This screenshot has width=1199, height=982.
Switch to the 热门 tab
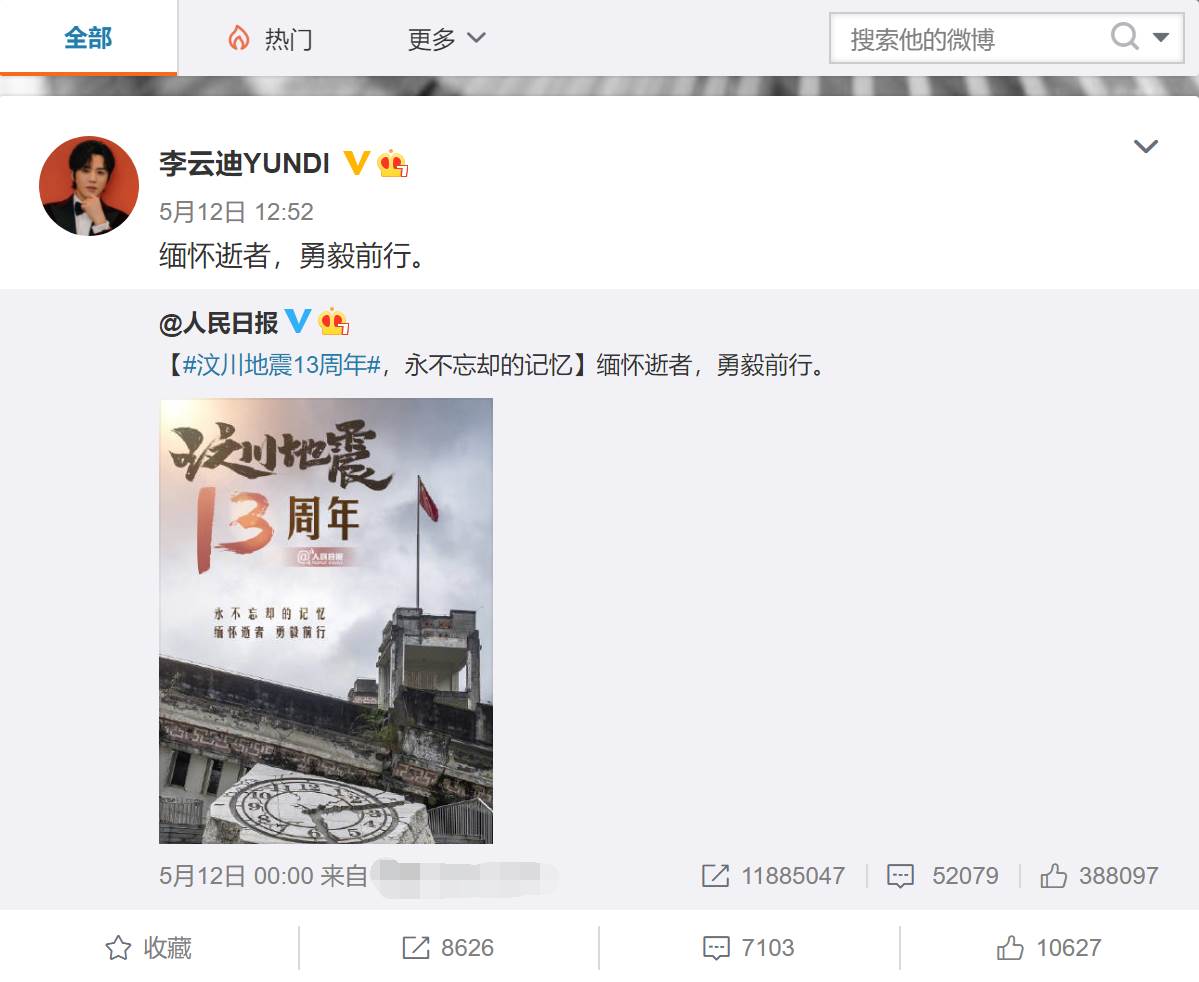click(x=270, y=38)
